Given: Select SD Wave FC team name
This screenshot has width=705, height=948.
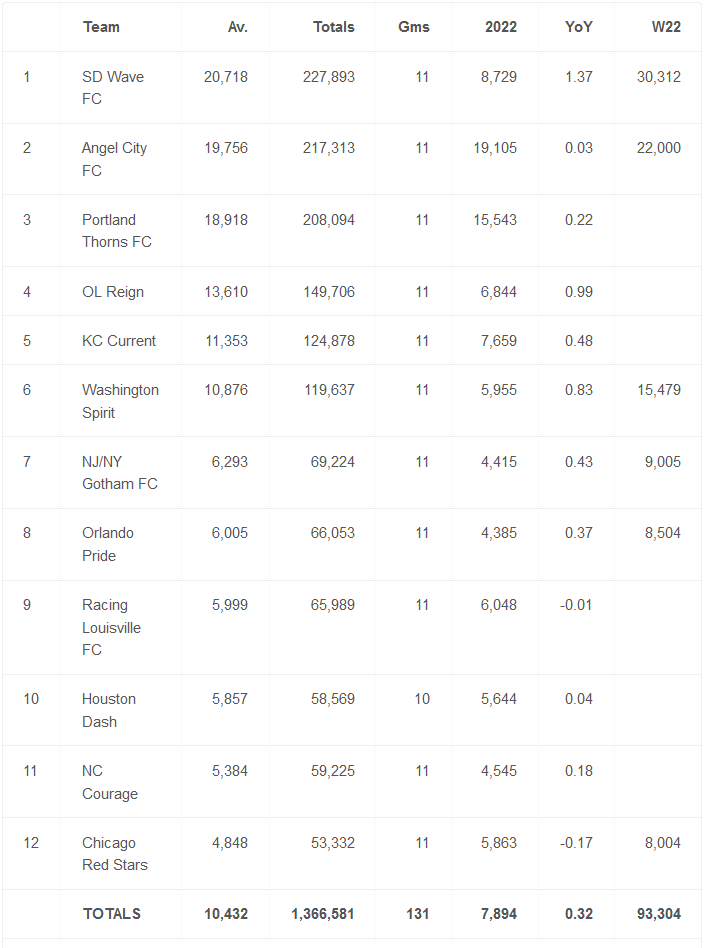Looking at the screenshot, I should pos(113,88).
